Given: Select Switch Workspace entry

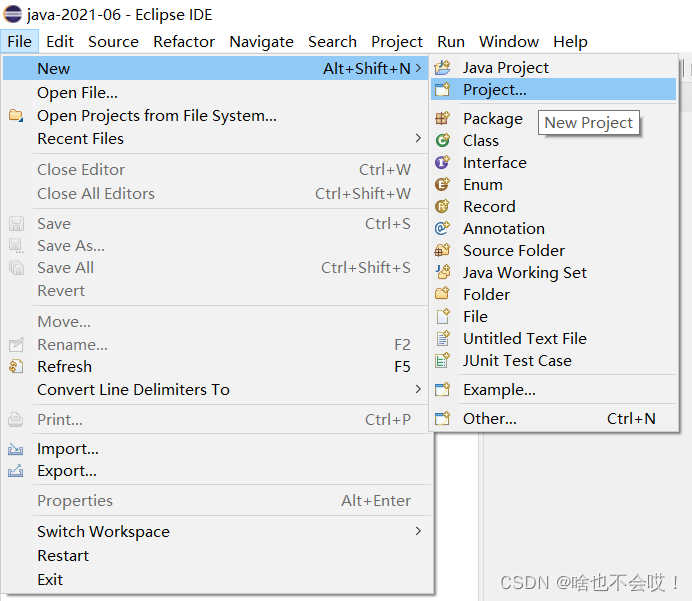Looking at the screenshot, I should tap(216, 531).
